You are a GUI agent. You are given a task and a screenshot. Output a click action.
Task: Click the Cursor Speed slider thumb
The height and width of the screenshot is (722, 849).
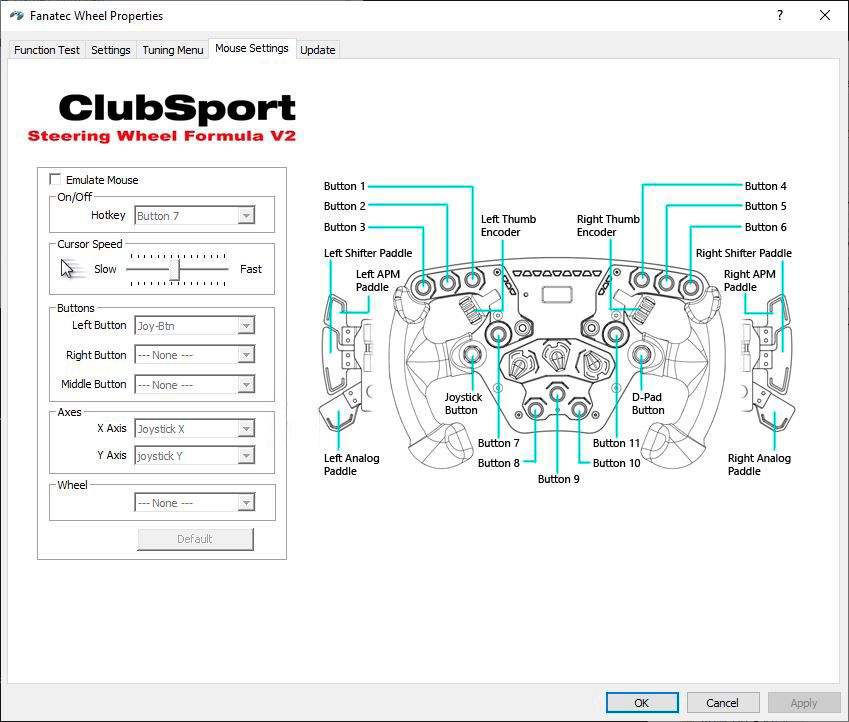tap(174, 269)
